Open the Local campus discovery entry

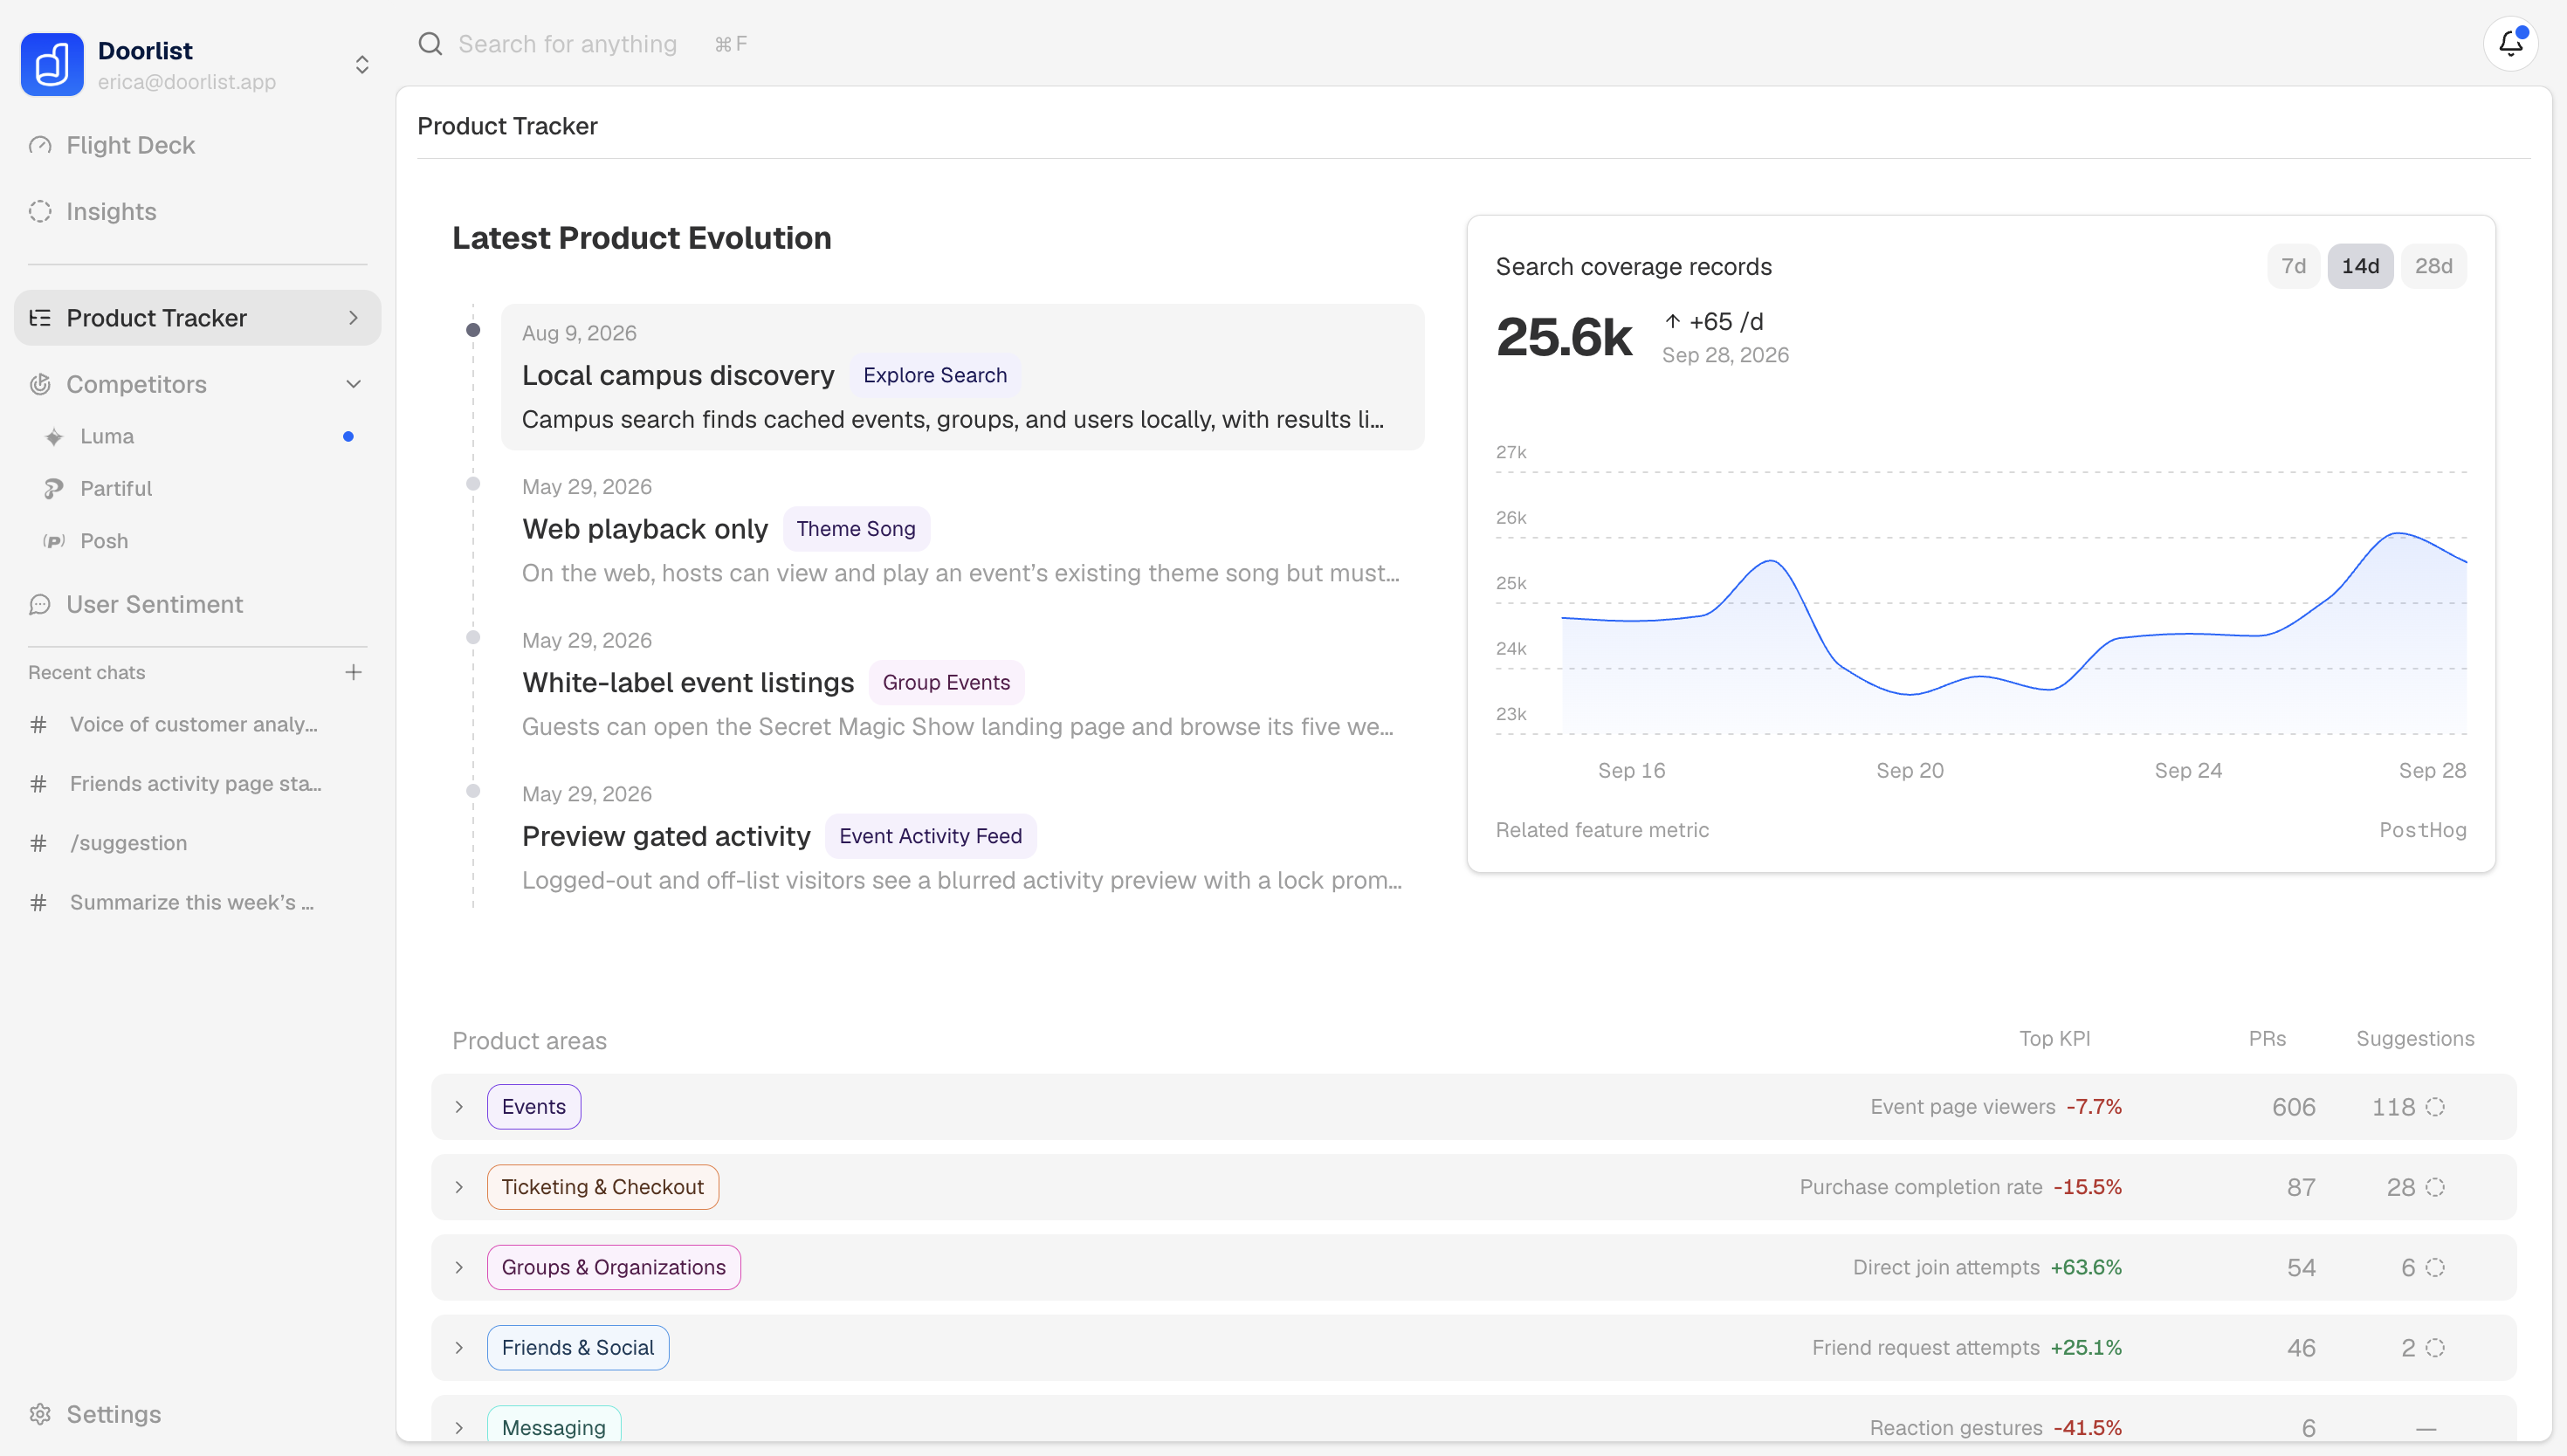pyautogui.click(x=962, y=377)
